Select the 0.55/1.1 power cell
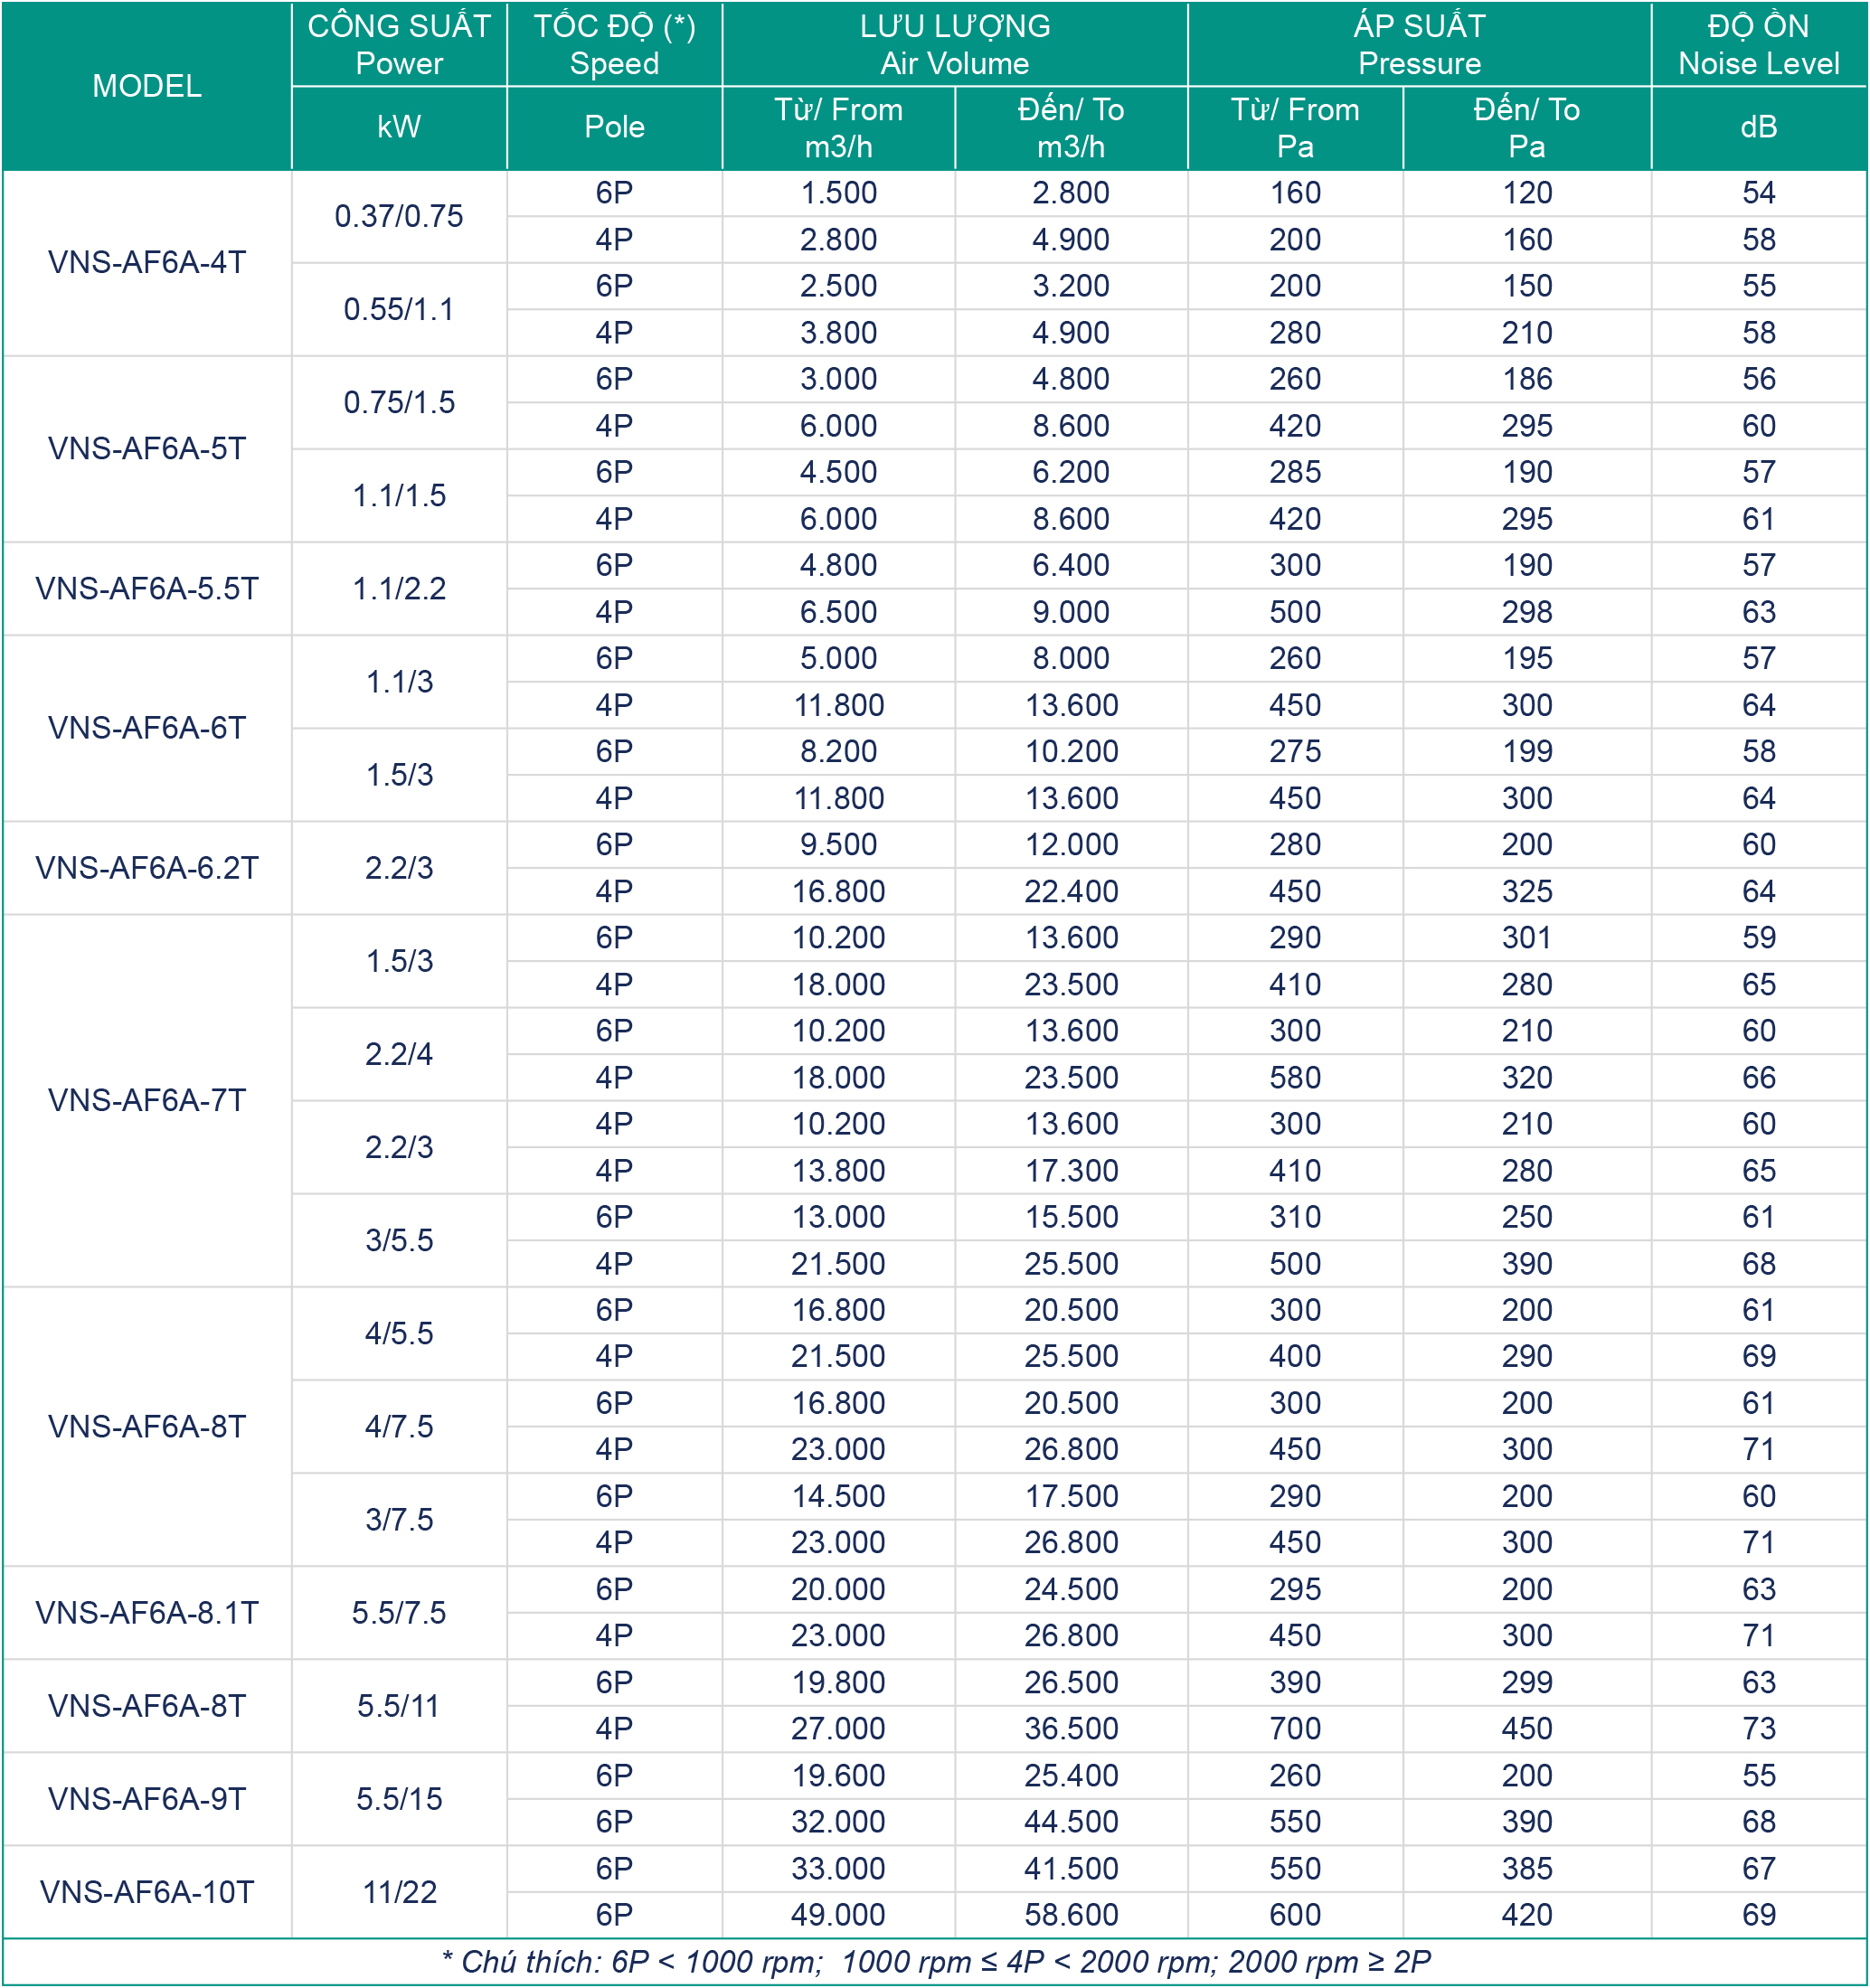This screenshot has width=1870, height=1988. coord(399,309)
